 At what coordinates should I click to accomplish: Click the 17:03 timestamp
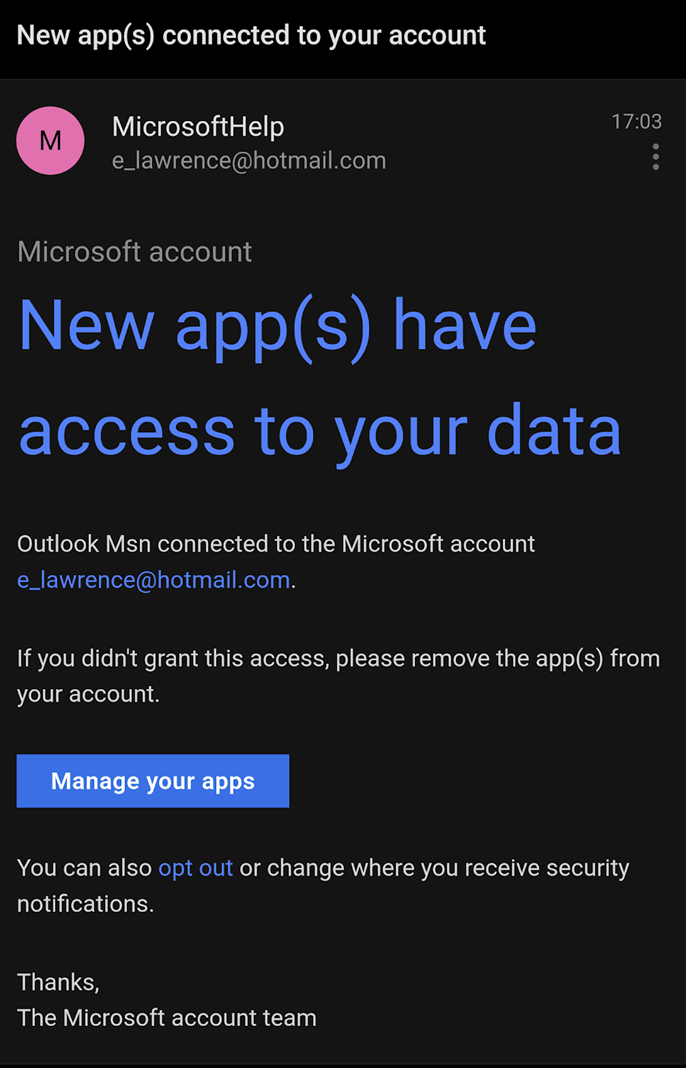click(x=636, y=121)
